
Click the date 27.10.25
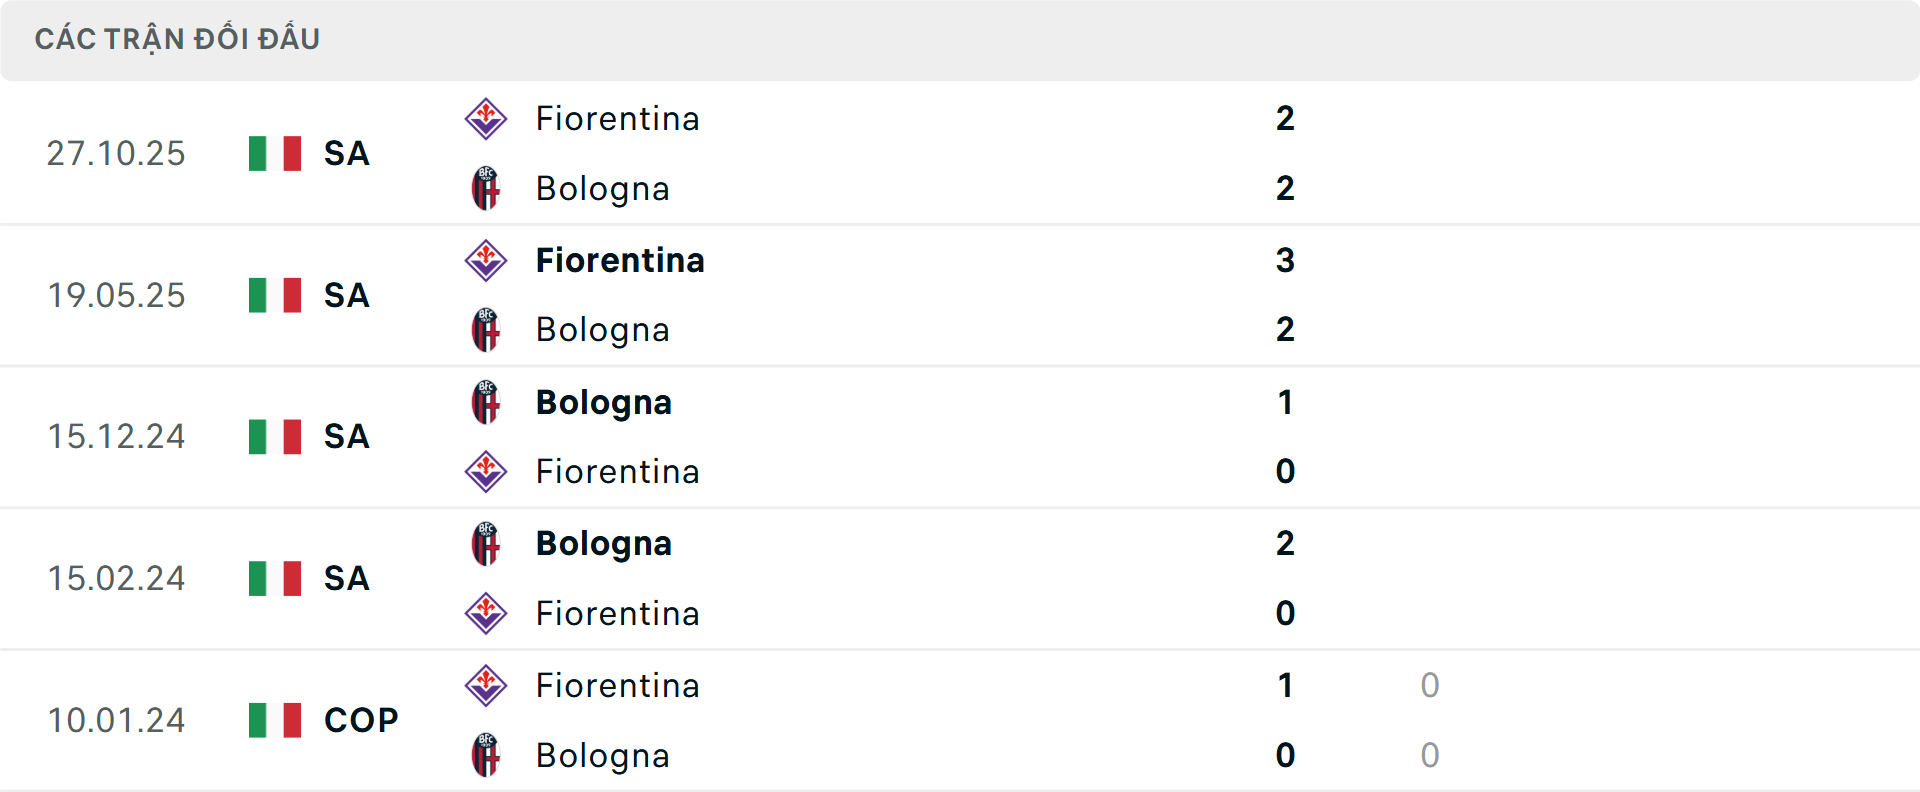point(116,153)
